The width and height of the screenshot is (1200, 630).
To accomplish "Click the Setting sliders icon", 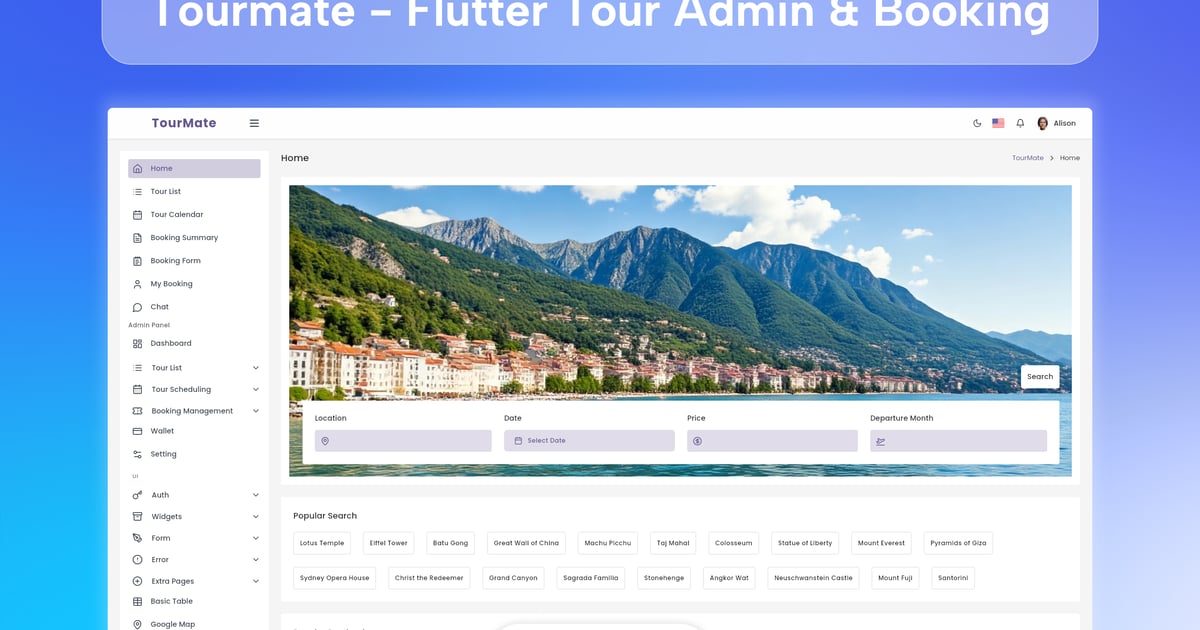I will click(138, 454).
